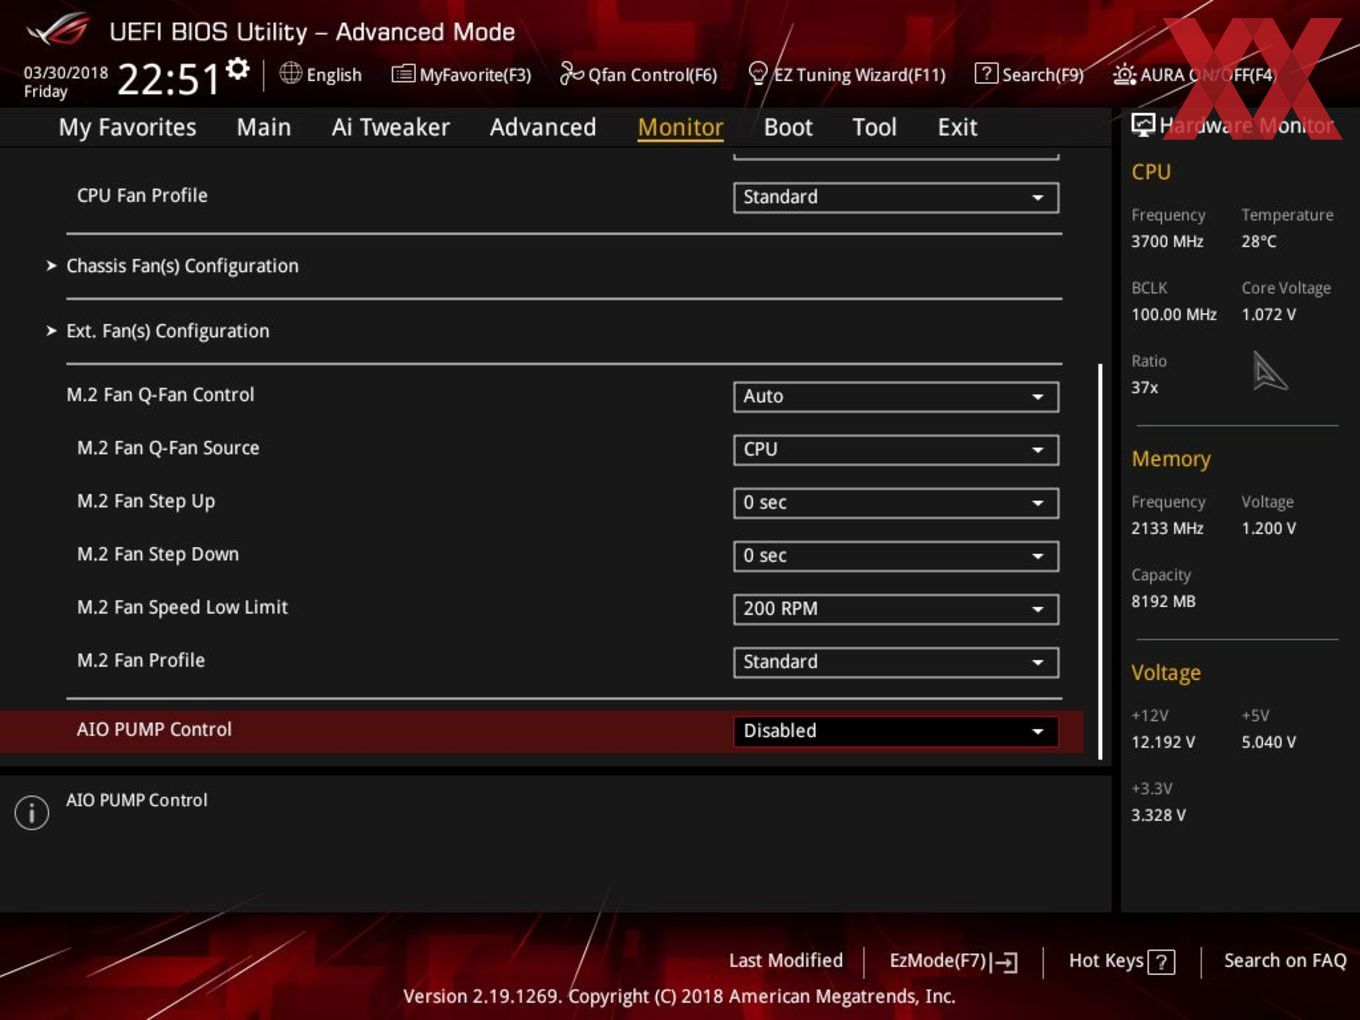The image size is (1360, 1020).
Task: Click the Version 2.19.1269 copyright text
Action: click(679, 997)
